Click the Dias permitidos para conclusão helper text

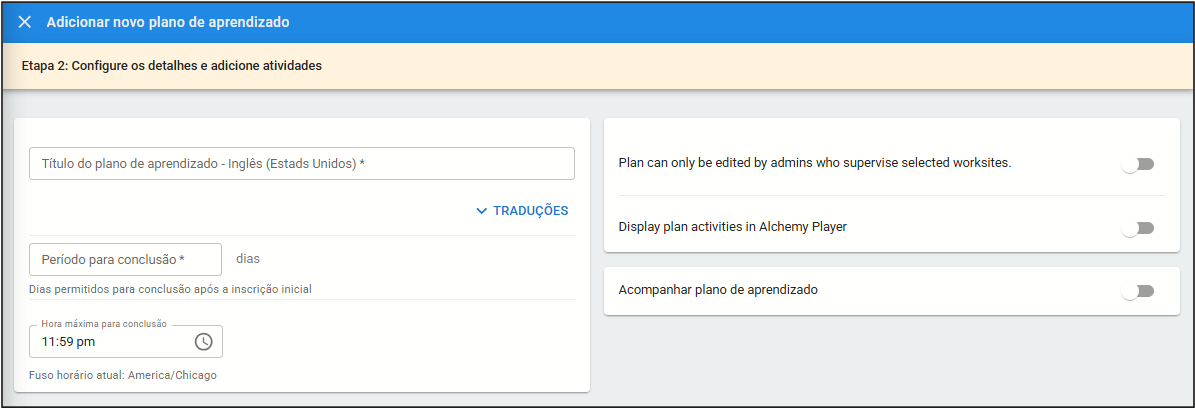coord(170,290)
